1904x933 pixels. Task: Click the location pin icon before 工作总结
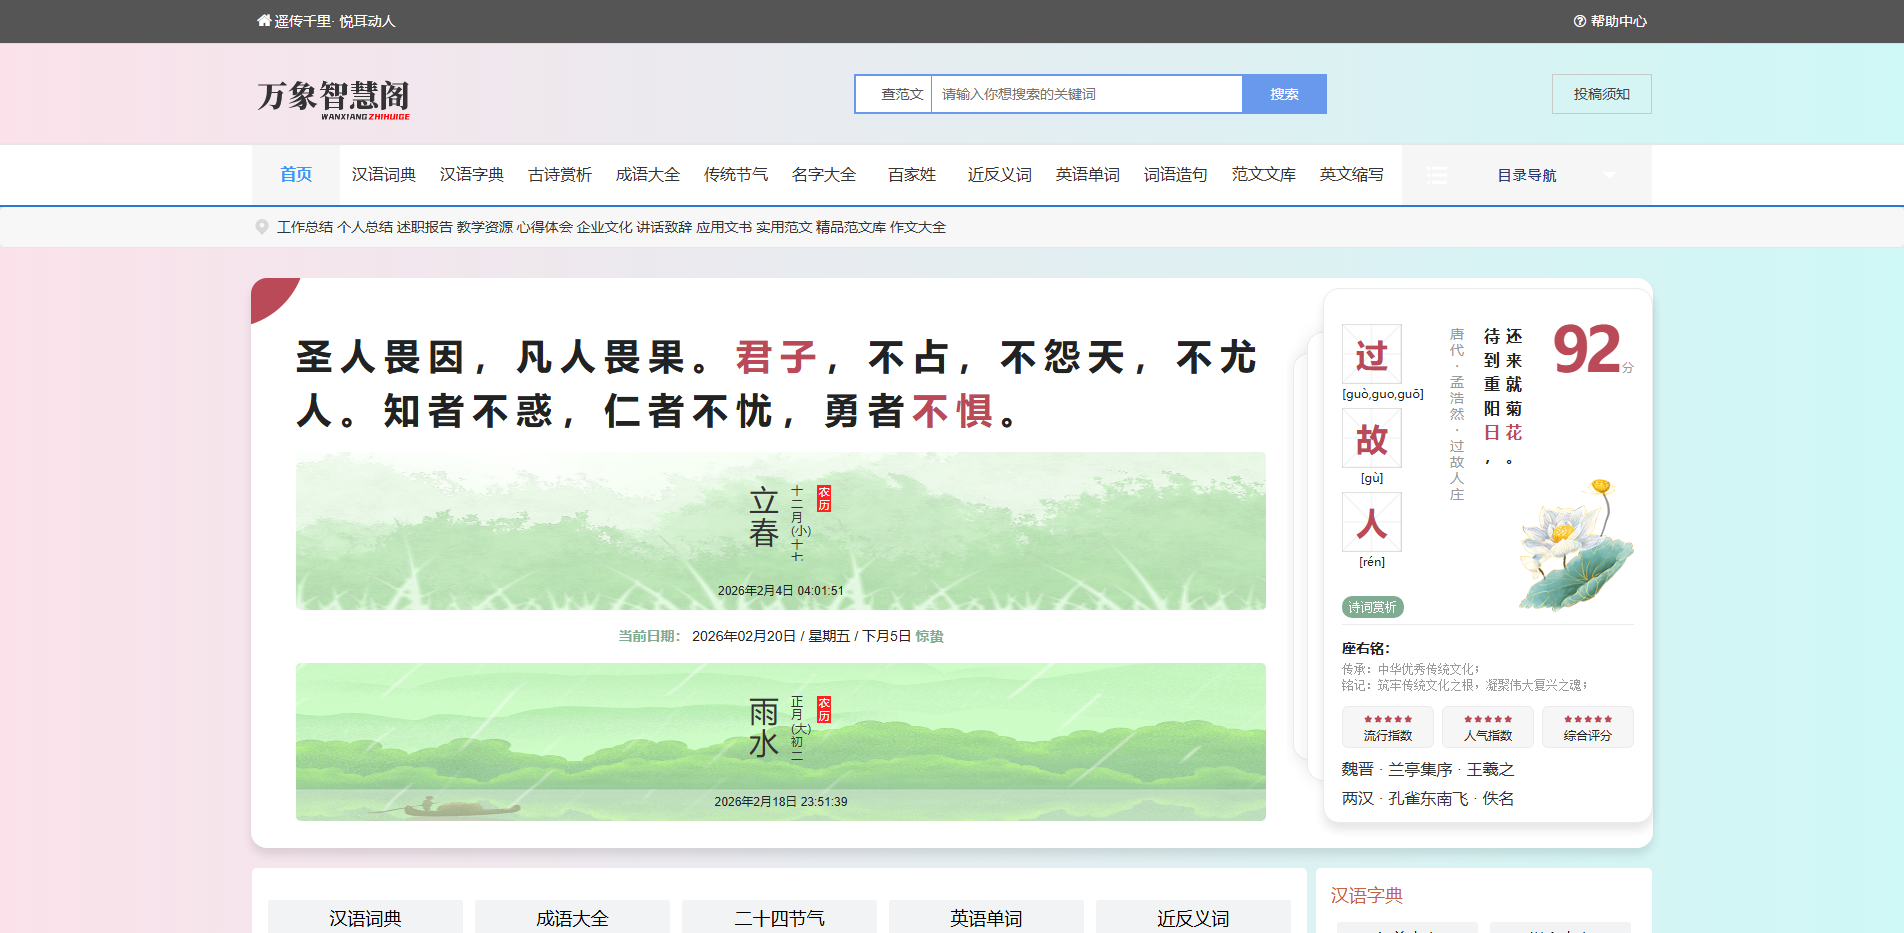261,226
